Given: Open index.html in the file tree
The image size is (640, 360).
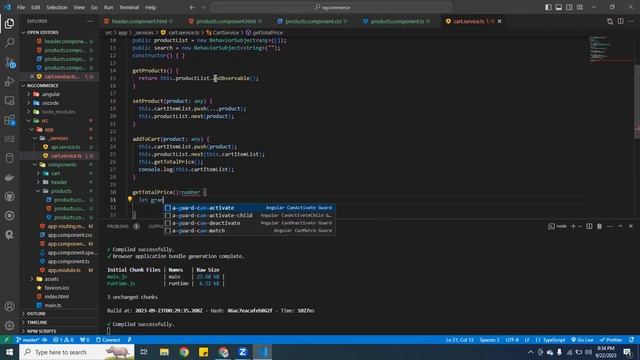Looking at the screenshot, I should tap(56, 297).
